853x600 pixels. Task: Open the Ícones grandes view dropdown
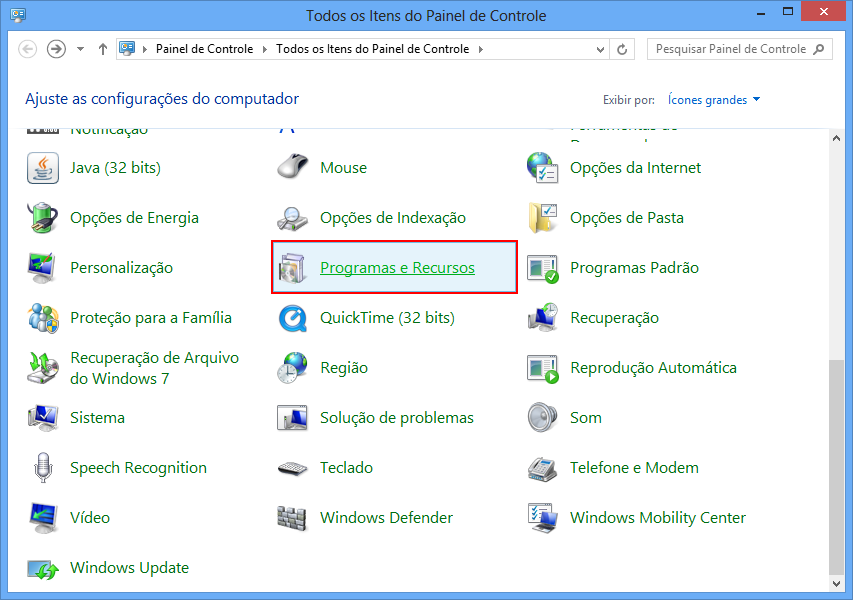tap(714, 100)
